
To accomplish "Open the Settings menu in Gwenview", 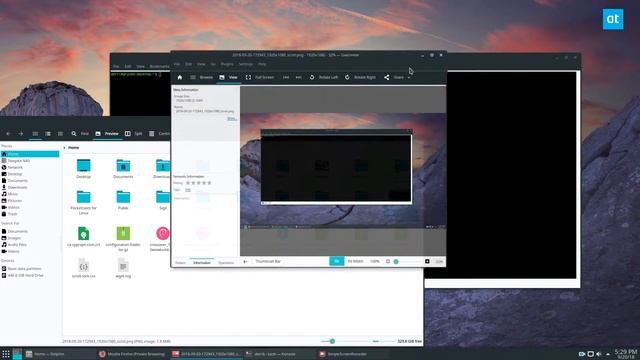I will coord(246,64).
